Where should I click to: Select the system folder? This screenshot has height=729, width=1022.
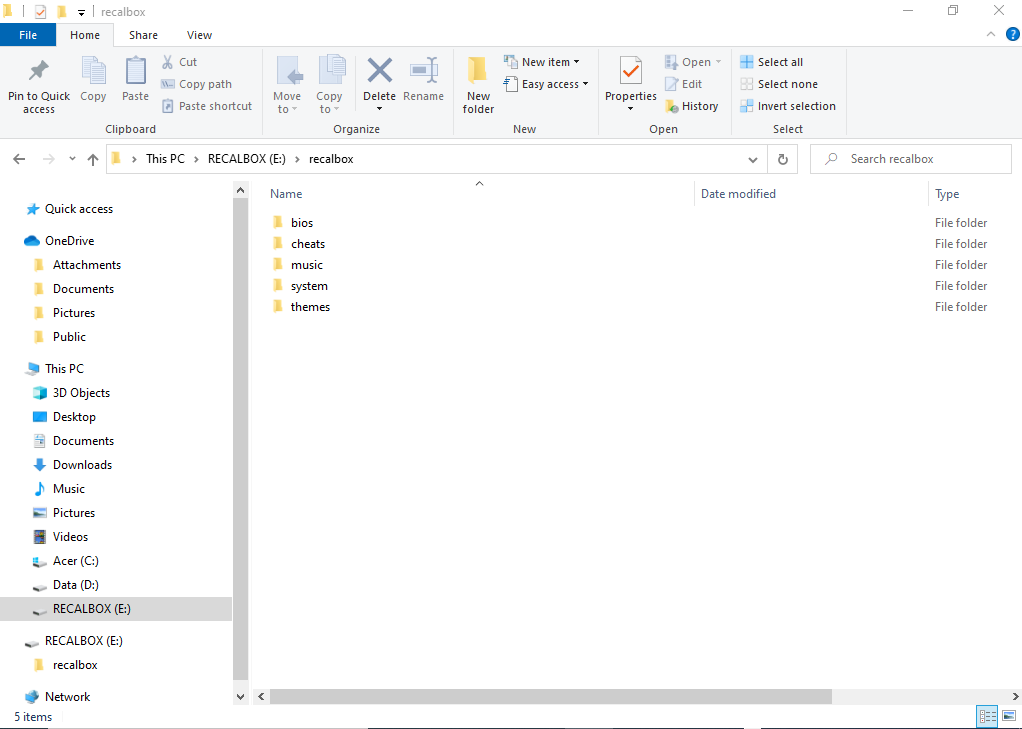(309, 286)
